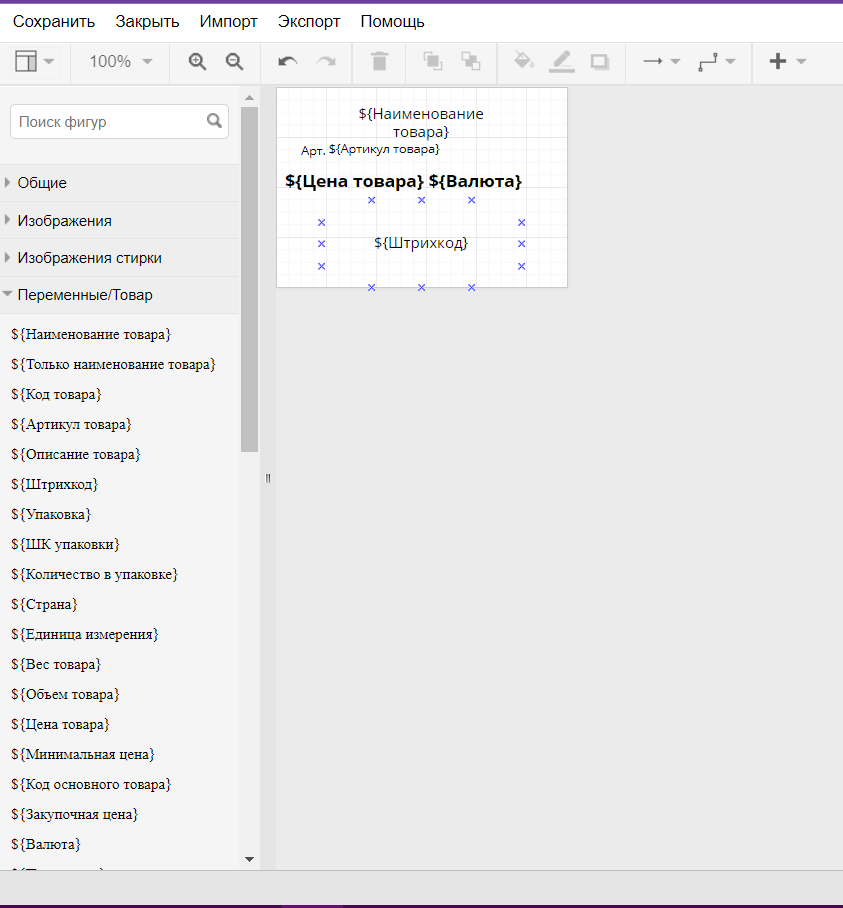Image resolution: width=843 pixels, height=908 pixels.
Task: Click the zoom in magnifier icon
Action: coord(197,61)
